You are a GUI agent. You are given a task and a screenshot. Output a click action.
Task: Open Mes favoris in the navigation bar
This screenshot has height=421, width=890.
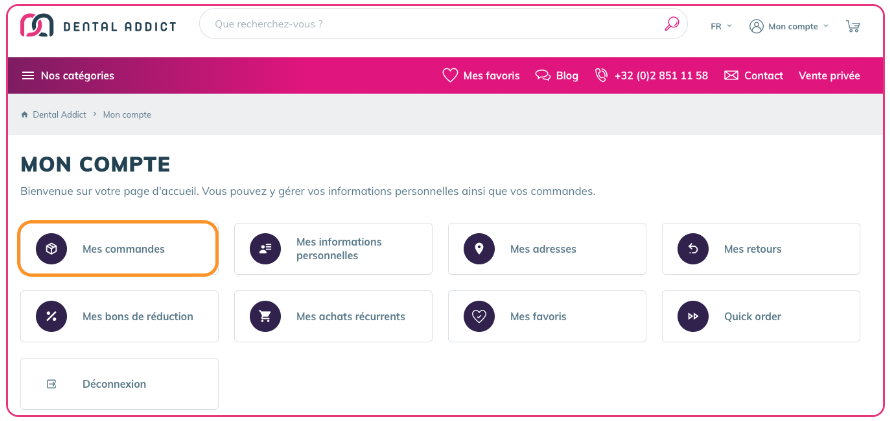click(x=481, y=76)
